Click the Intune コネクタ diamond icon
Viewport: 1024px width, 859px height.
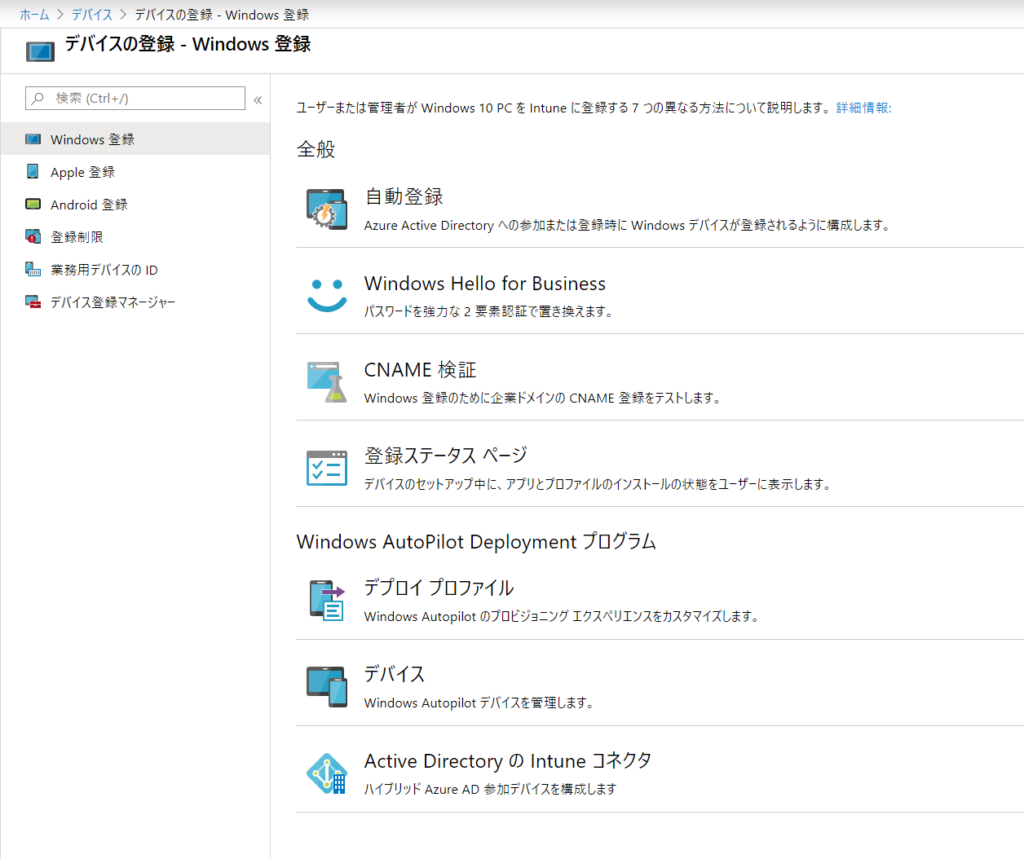tap(327, 773)
